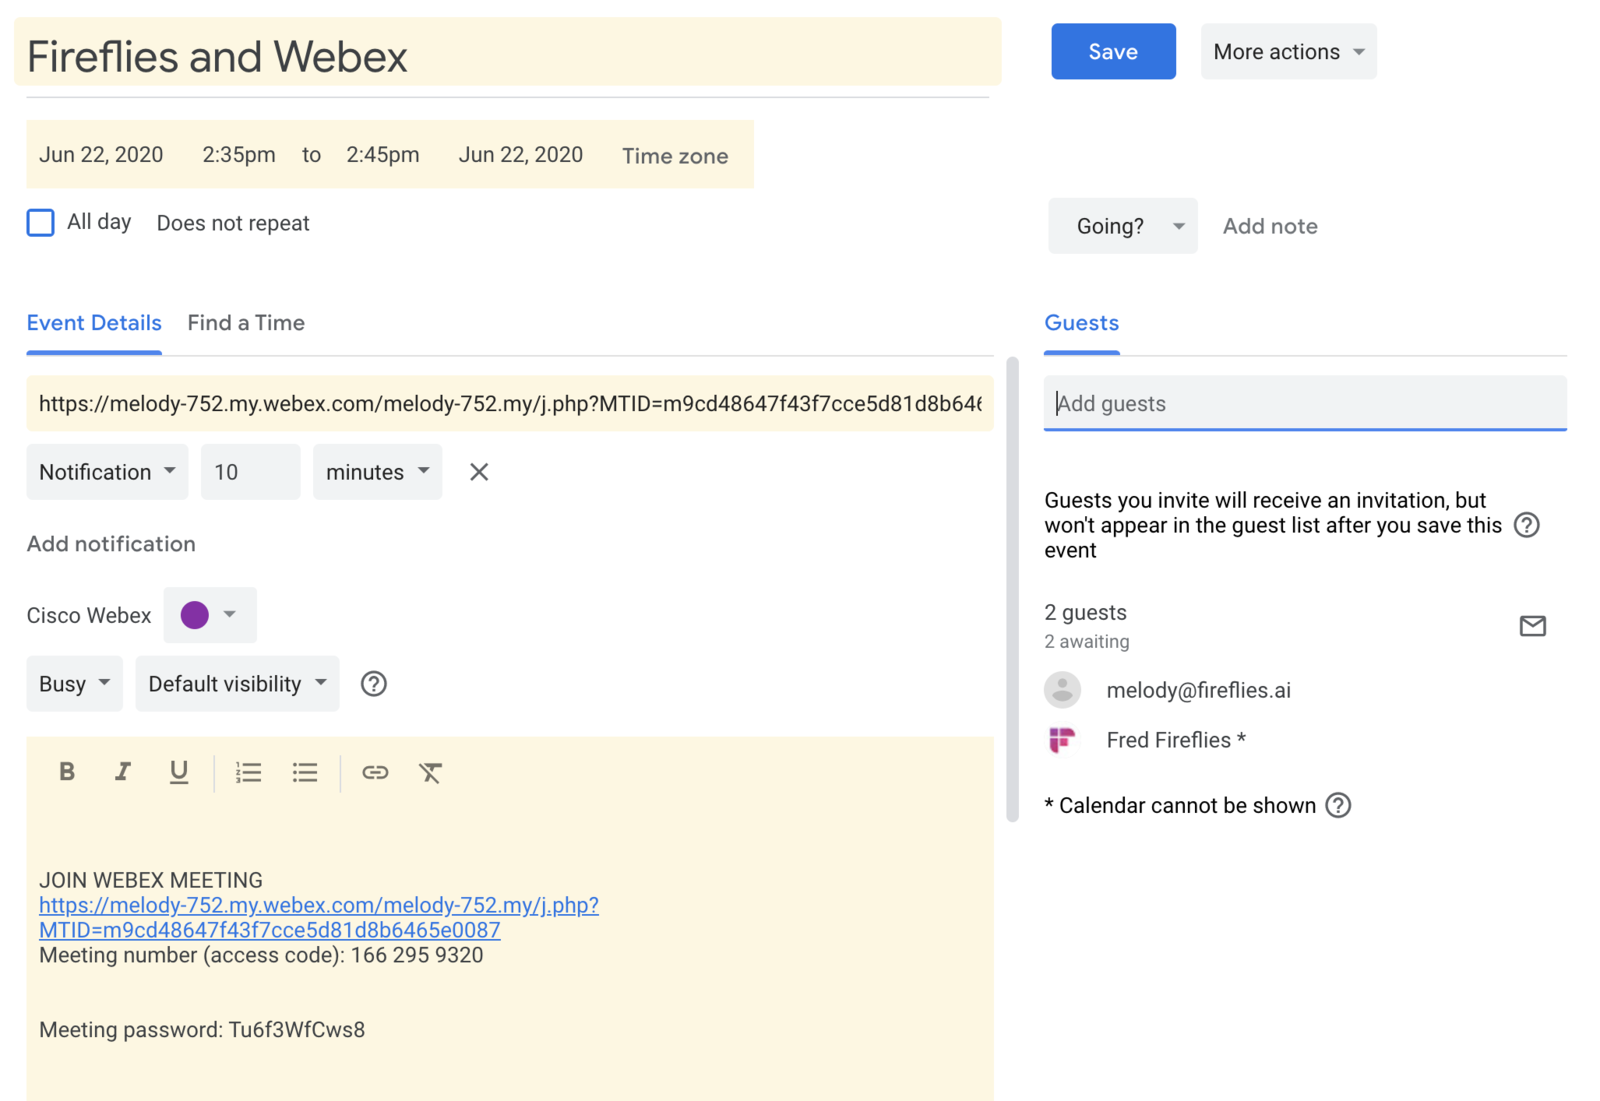Click Fred Fireflies guest logo icon
Viewport: 1600px width, 1101px height.
pyautogui.click(x=1062, y=740)
